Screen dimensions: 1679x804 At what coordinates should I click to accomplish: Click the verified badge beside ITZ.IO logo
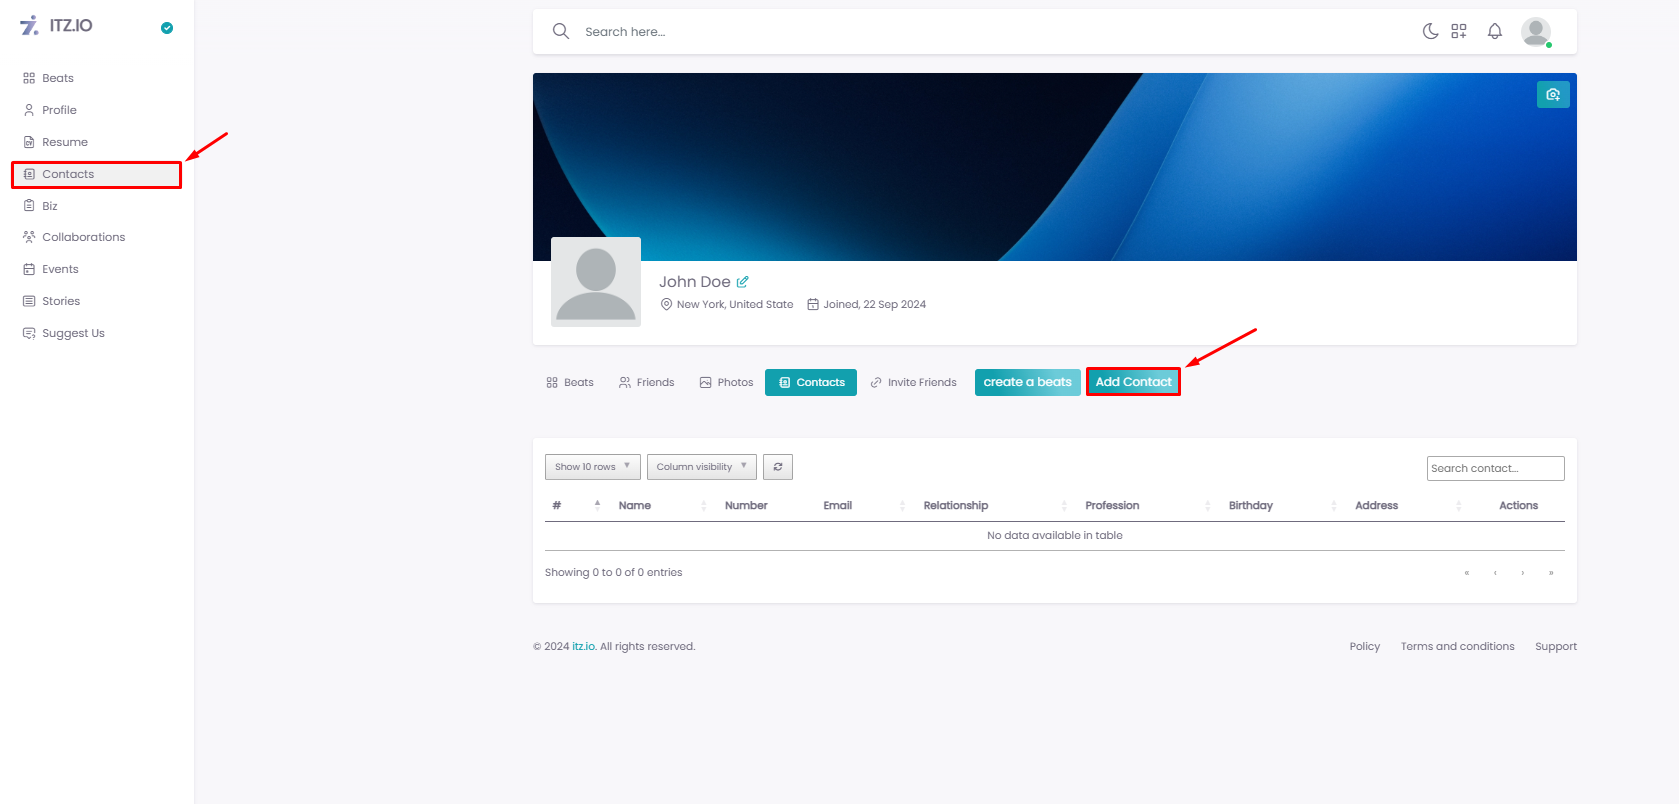(167, 28)
